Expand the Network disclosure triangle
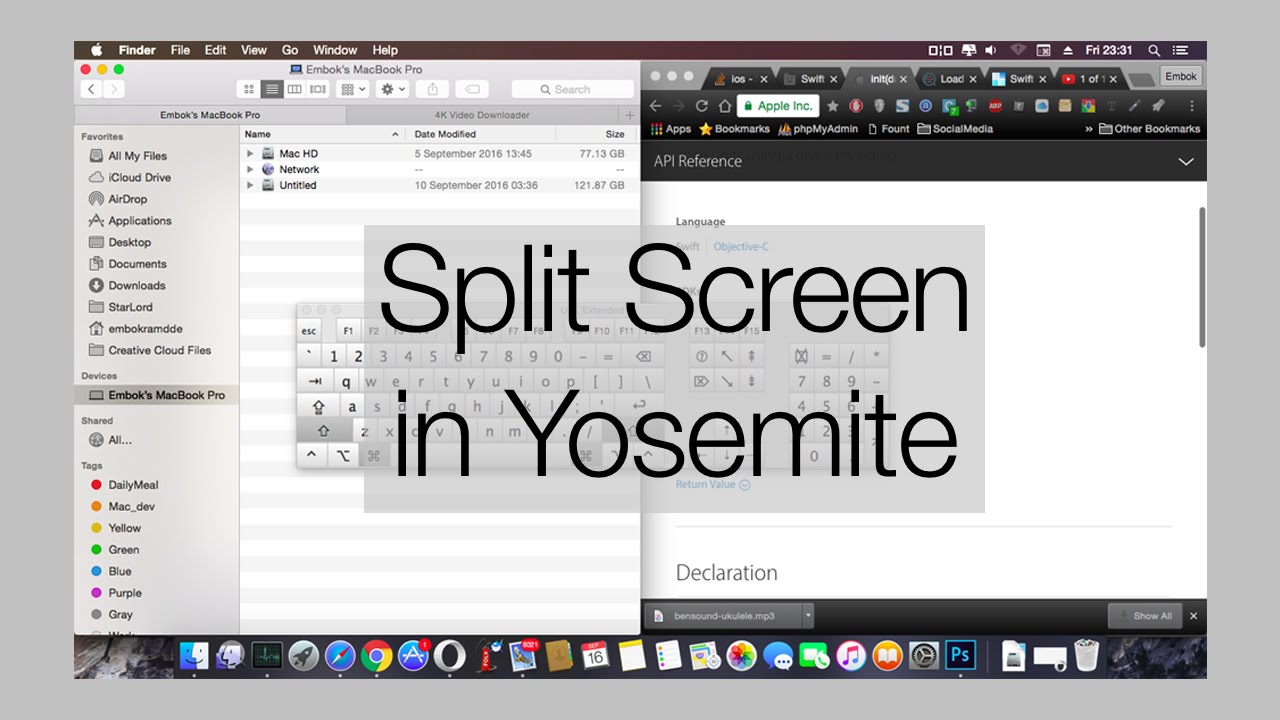Screen dimensions: 1280x720 [x=250, y=170]
